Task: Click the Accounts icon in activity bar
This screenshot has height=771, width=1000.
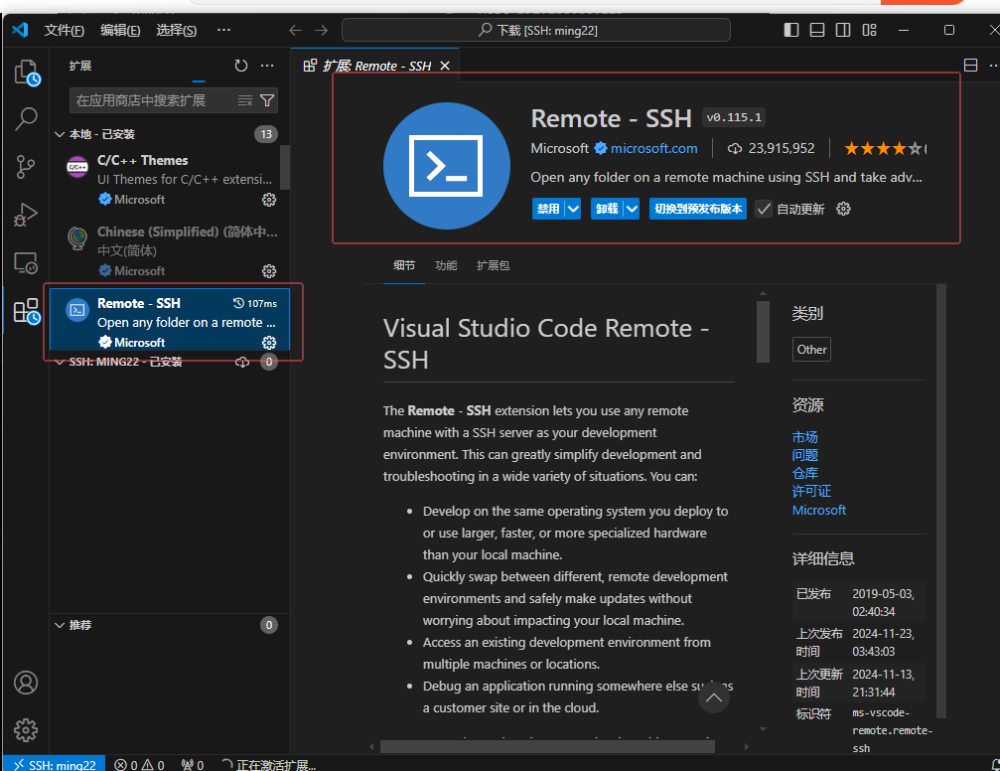Action: 26,683
